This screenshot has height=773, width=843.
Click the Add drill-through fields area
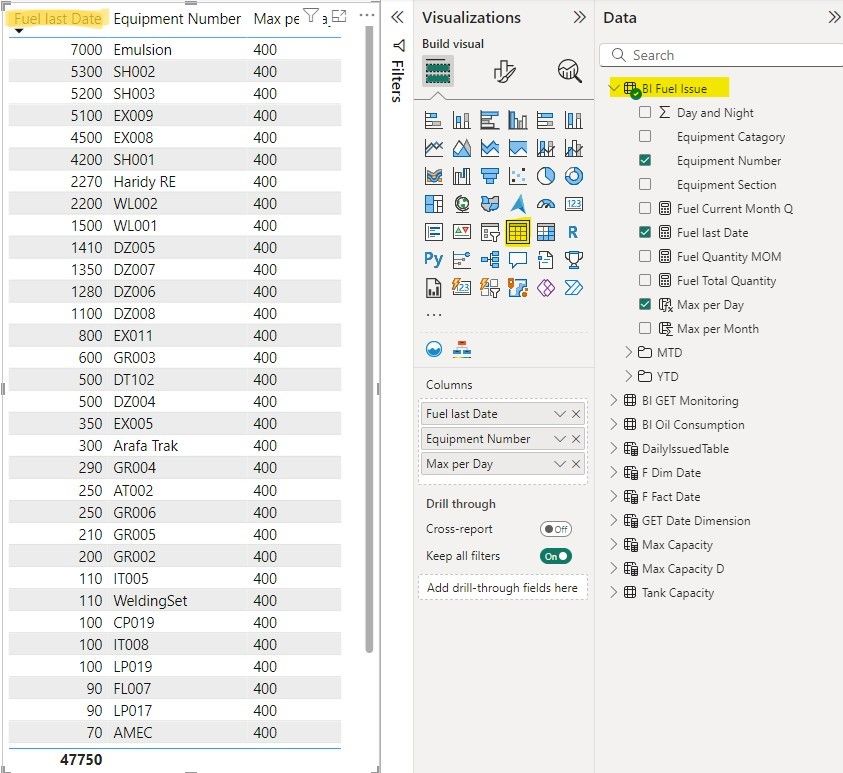pos(502,588)
